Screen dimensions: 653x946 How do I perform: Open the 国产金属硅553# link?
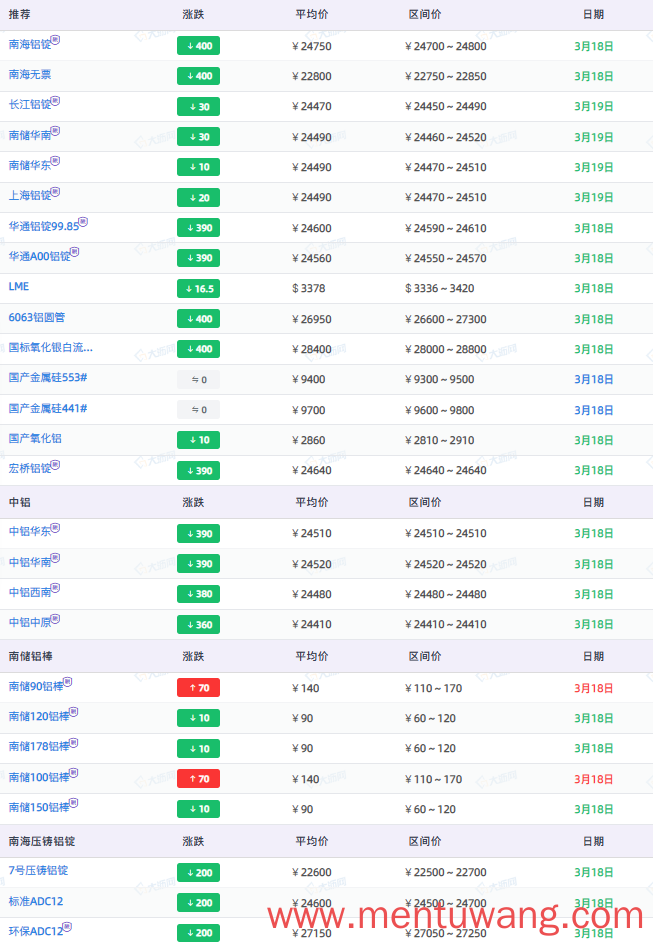[48, 378]
